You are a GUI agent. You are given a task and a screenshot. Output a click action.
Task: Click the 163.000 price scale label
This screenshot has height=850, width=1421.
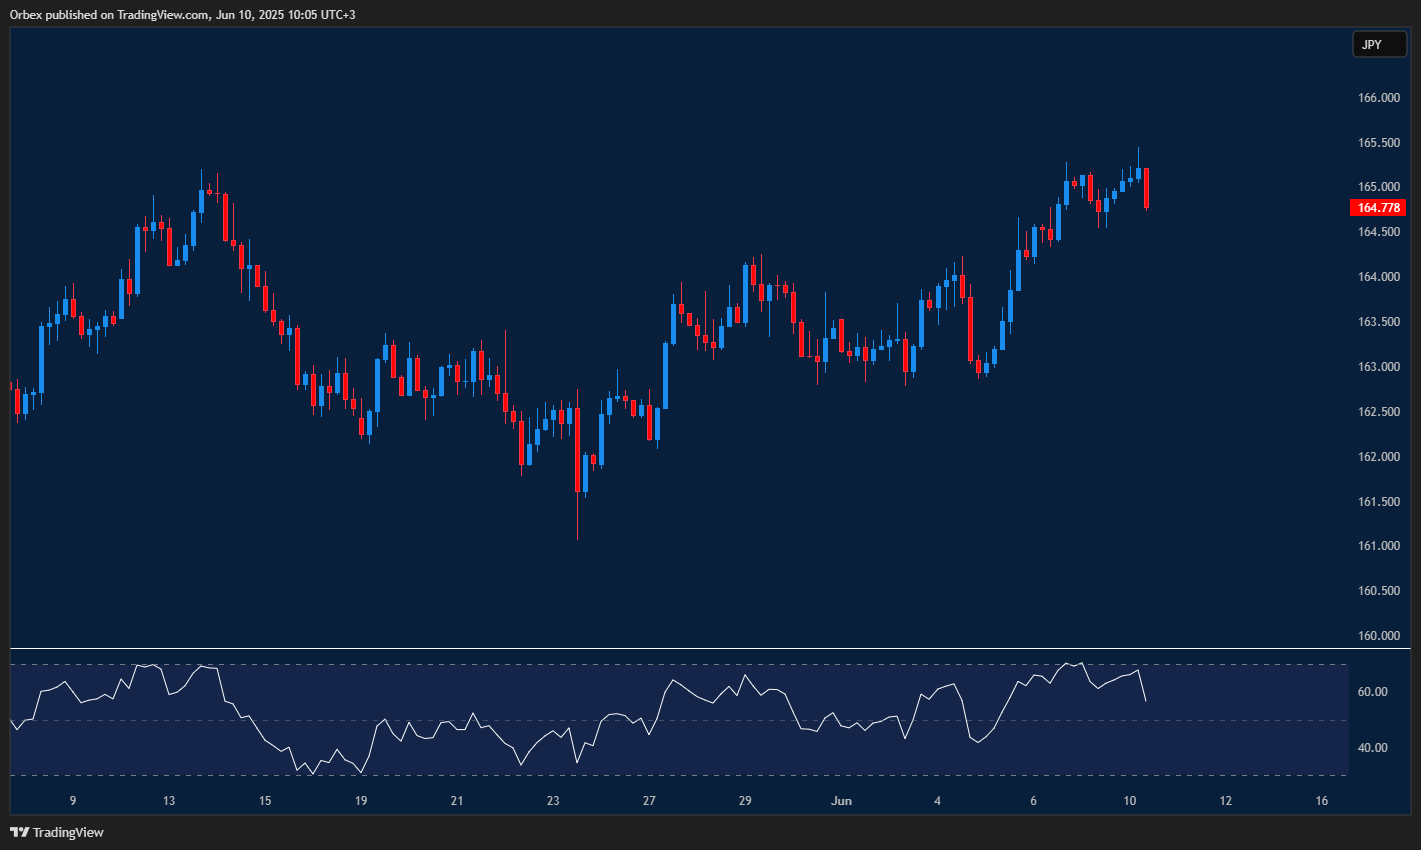(1377, 367)
